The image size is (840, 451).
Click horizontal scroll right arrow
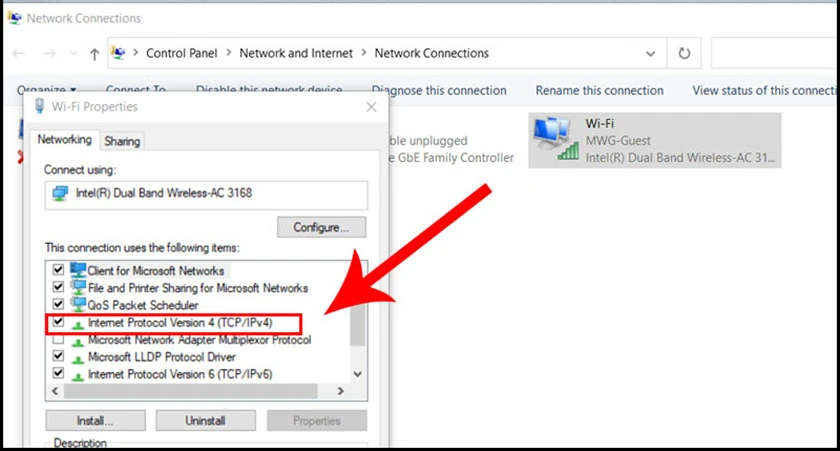(340, 391)
